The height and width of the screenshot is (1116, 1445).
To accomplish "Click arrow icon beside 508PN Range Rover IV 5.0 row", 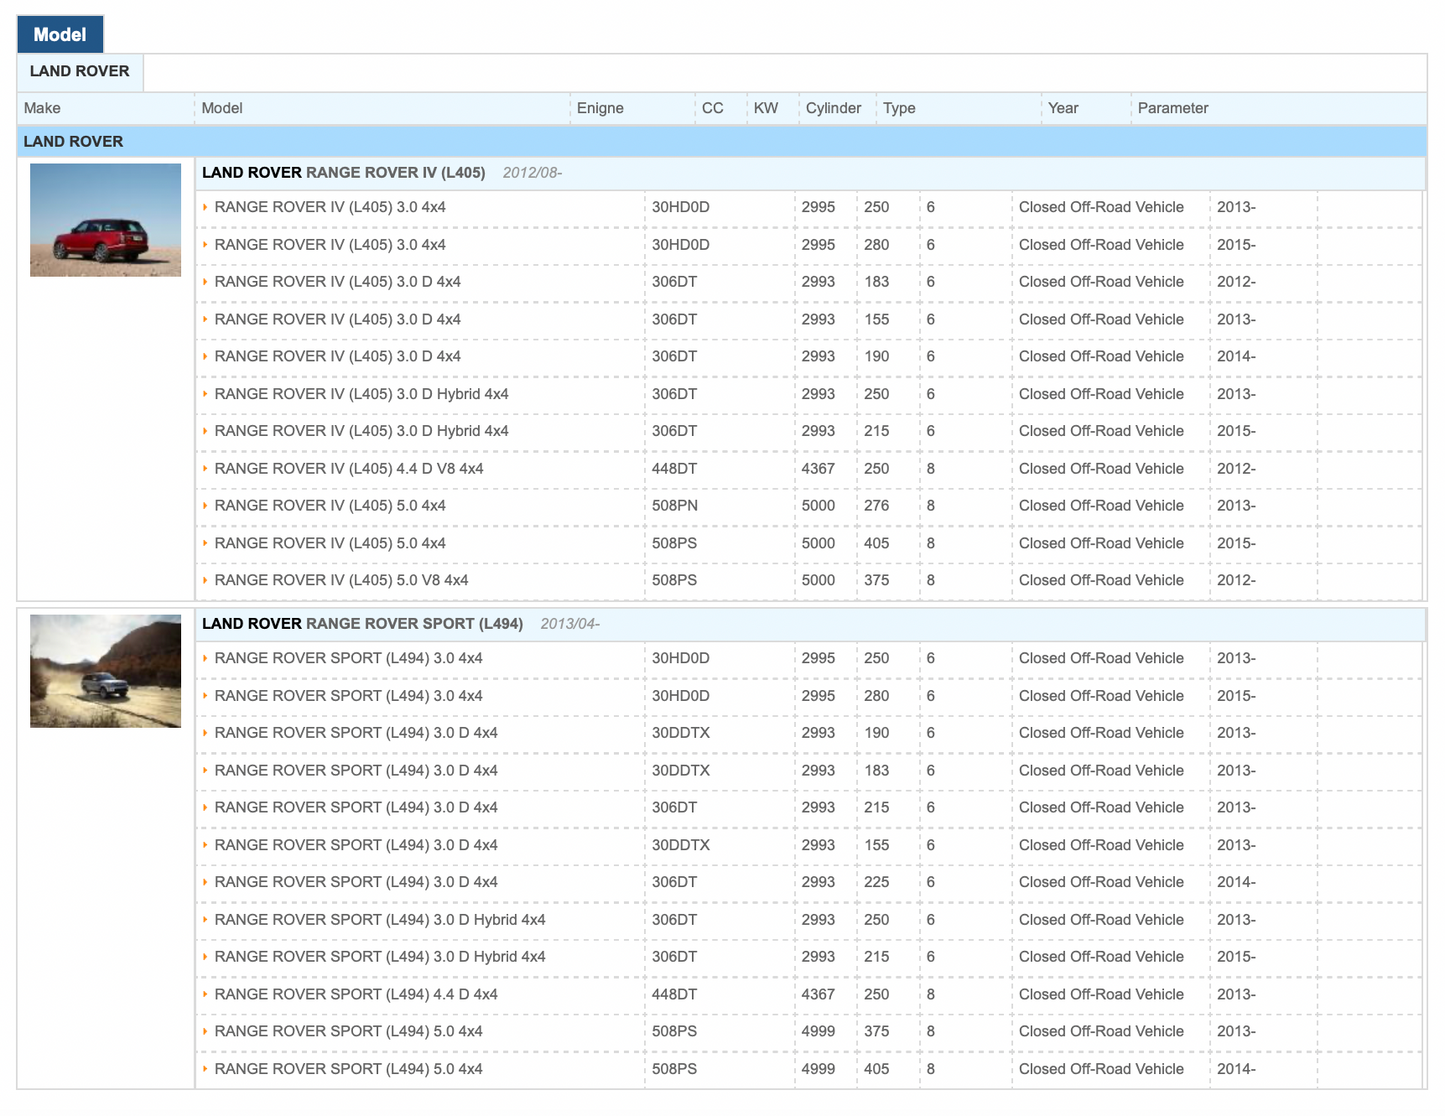I will point(205,506).
